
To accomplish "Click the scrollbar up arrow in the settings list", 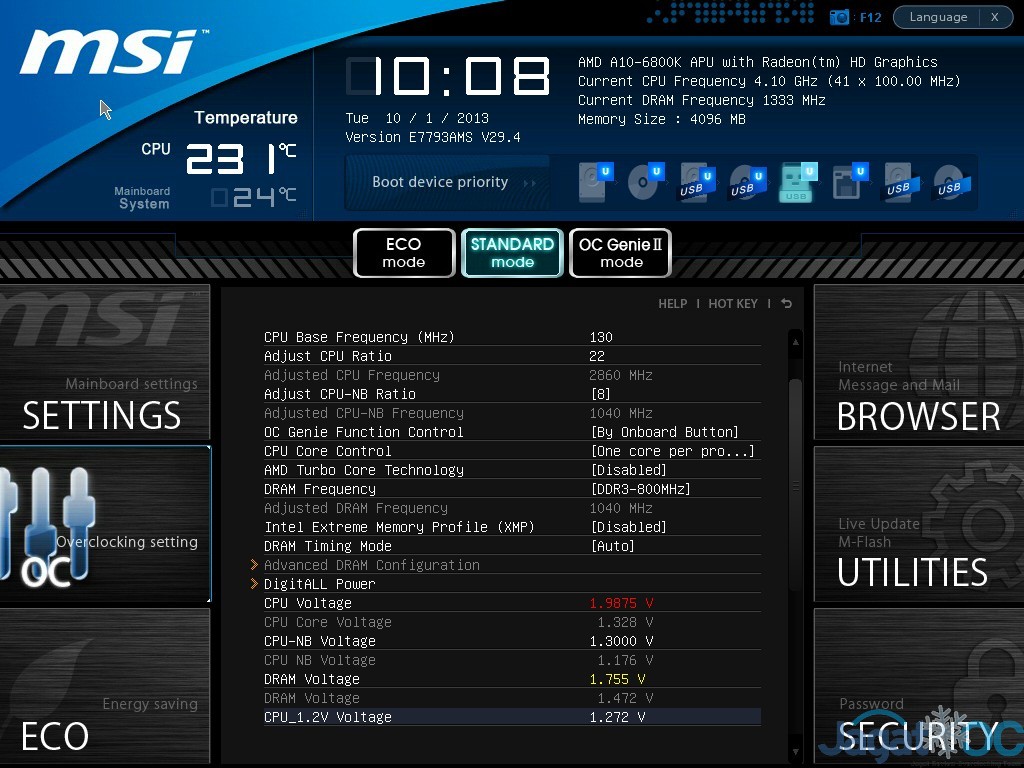I will pyautogui.click(x=795, y=342).
